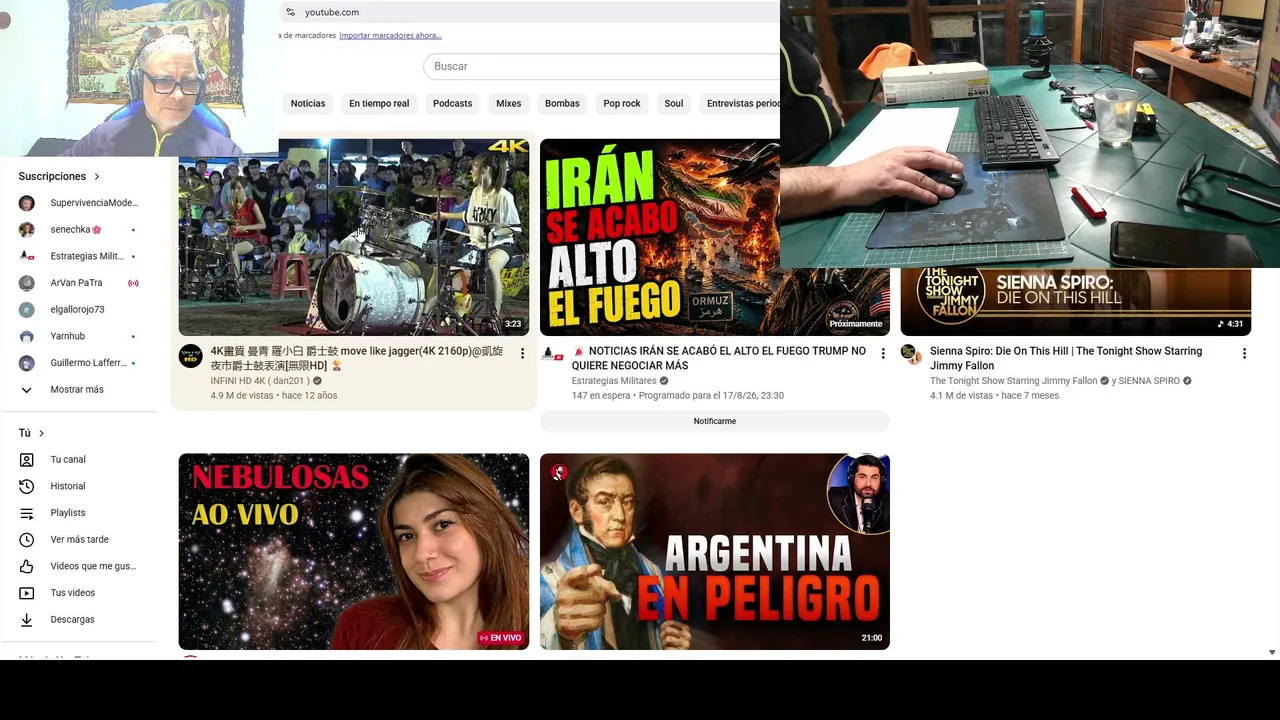Viewport: 1280px width, 720px height.
Task: Switch to the Pop rock chip
Action: tap(622, 104)
